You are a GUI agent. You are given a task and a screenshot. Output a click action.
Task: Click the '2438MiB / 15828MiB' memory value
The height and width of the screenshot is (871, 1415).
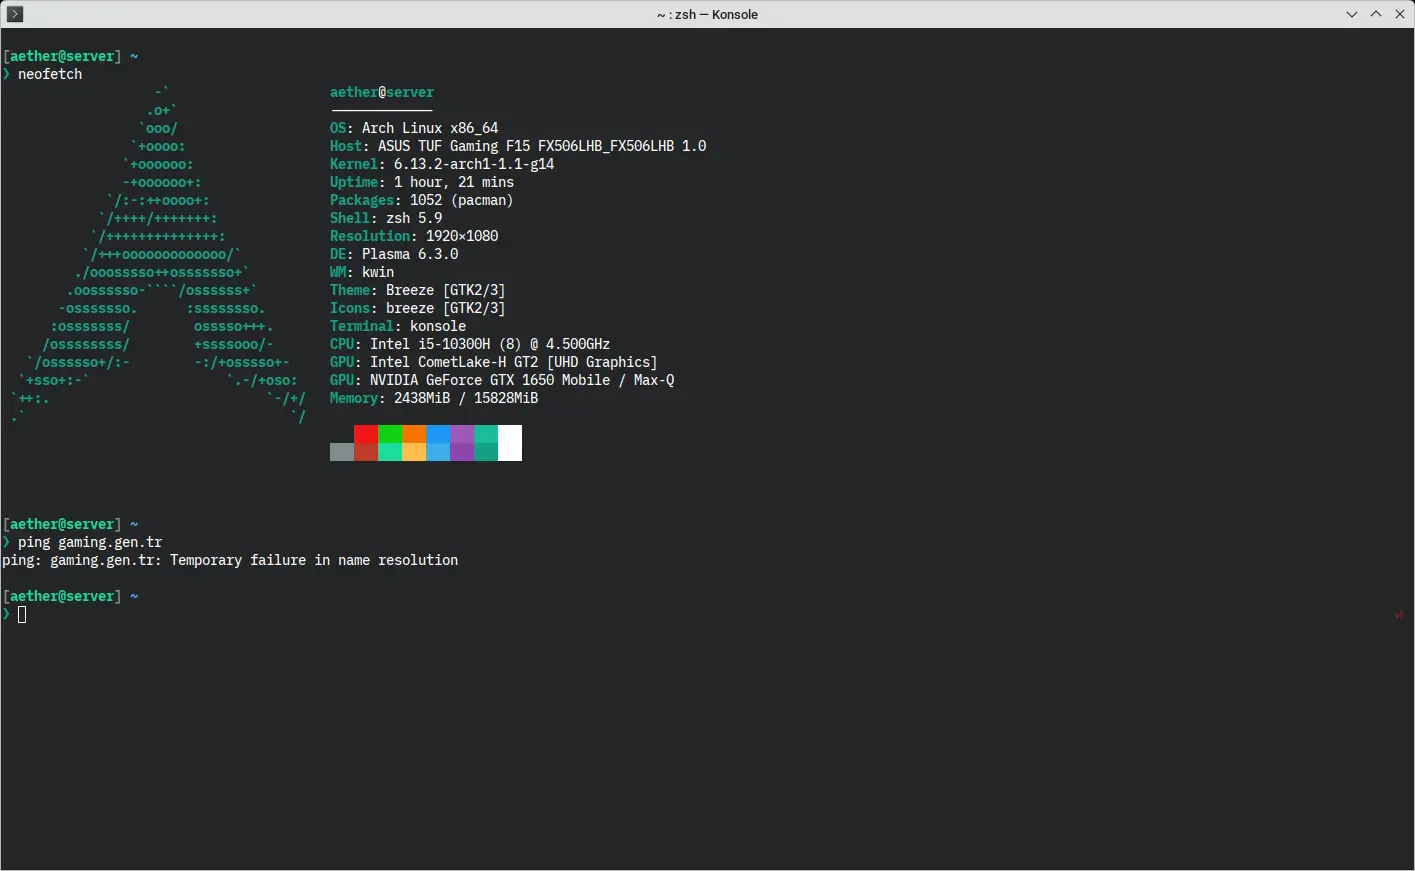[x=466, y=398]
